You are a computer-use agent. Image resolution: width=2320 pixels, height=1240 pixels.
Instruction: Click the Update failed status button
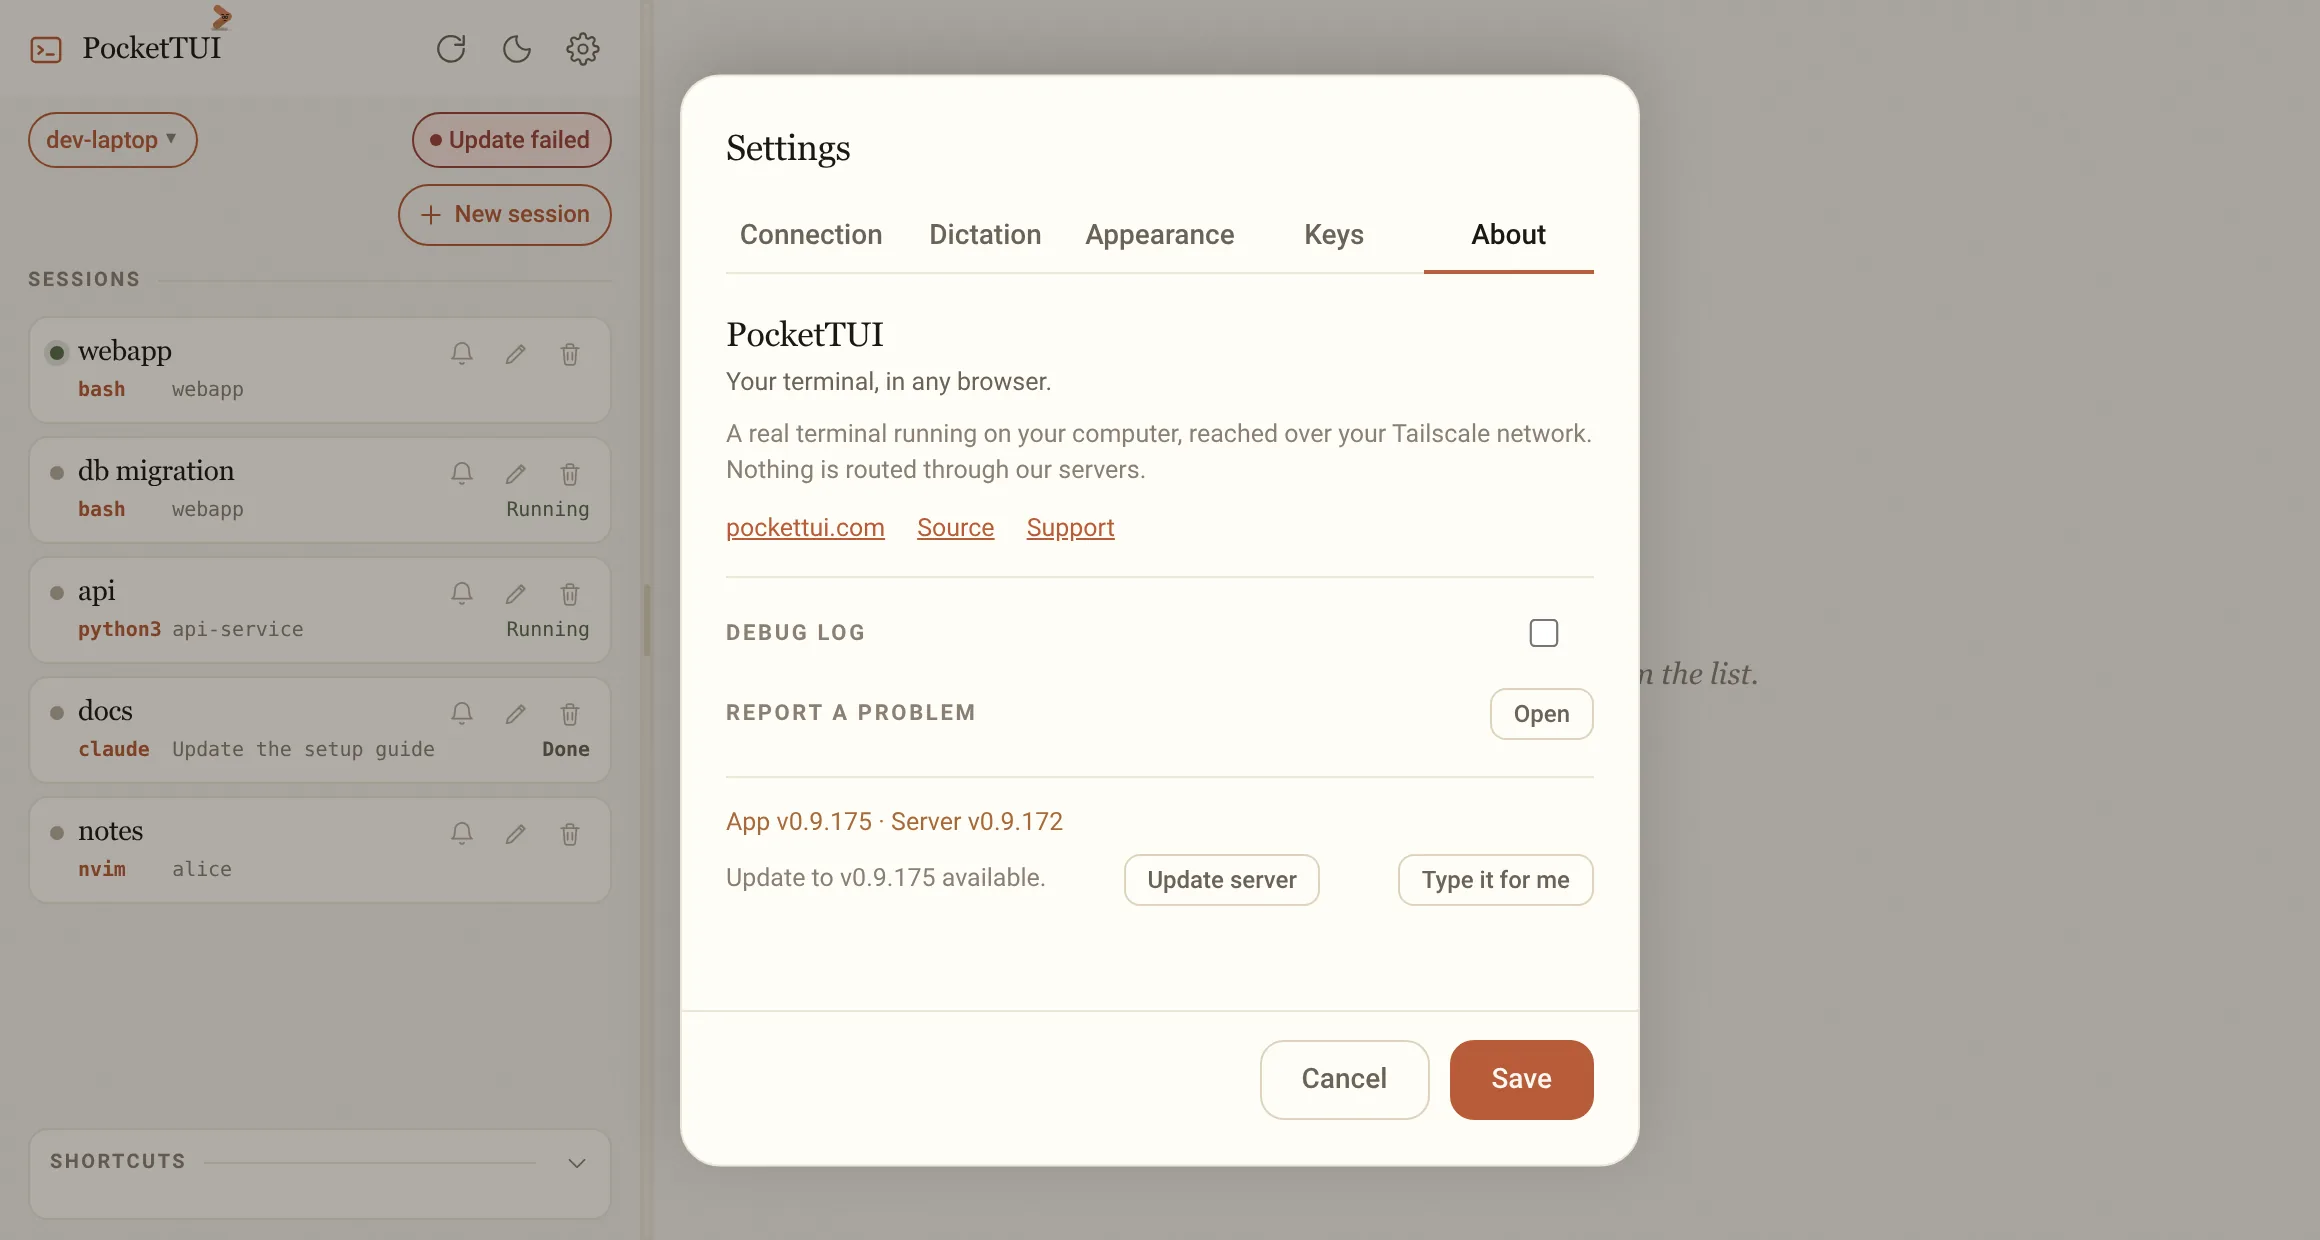click(511, 140)
